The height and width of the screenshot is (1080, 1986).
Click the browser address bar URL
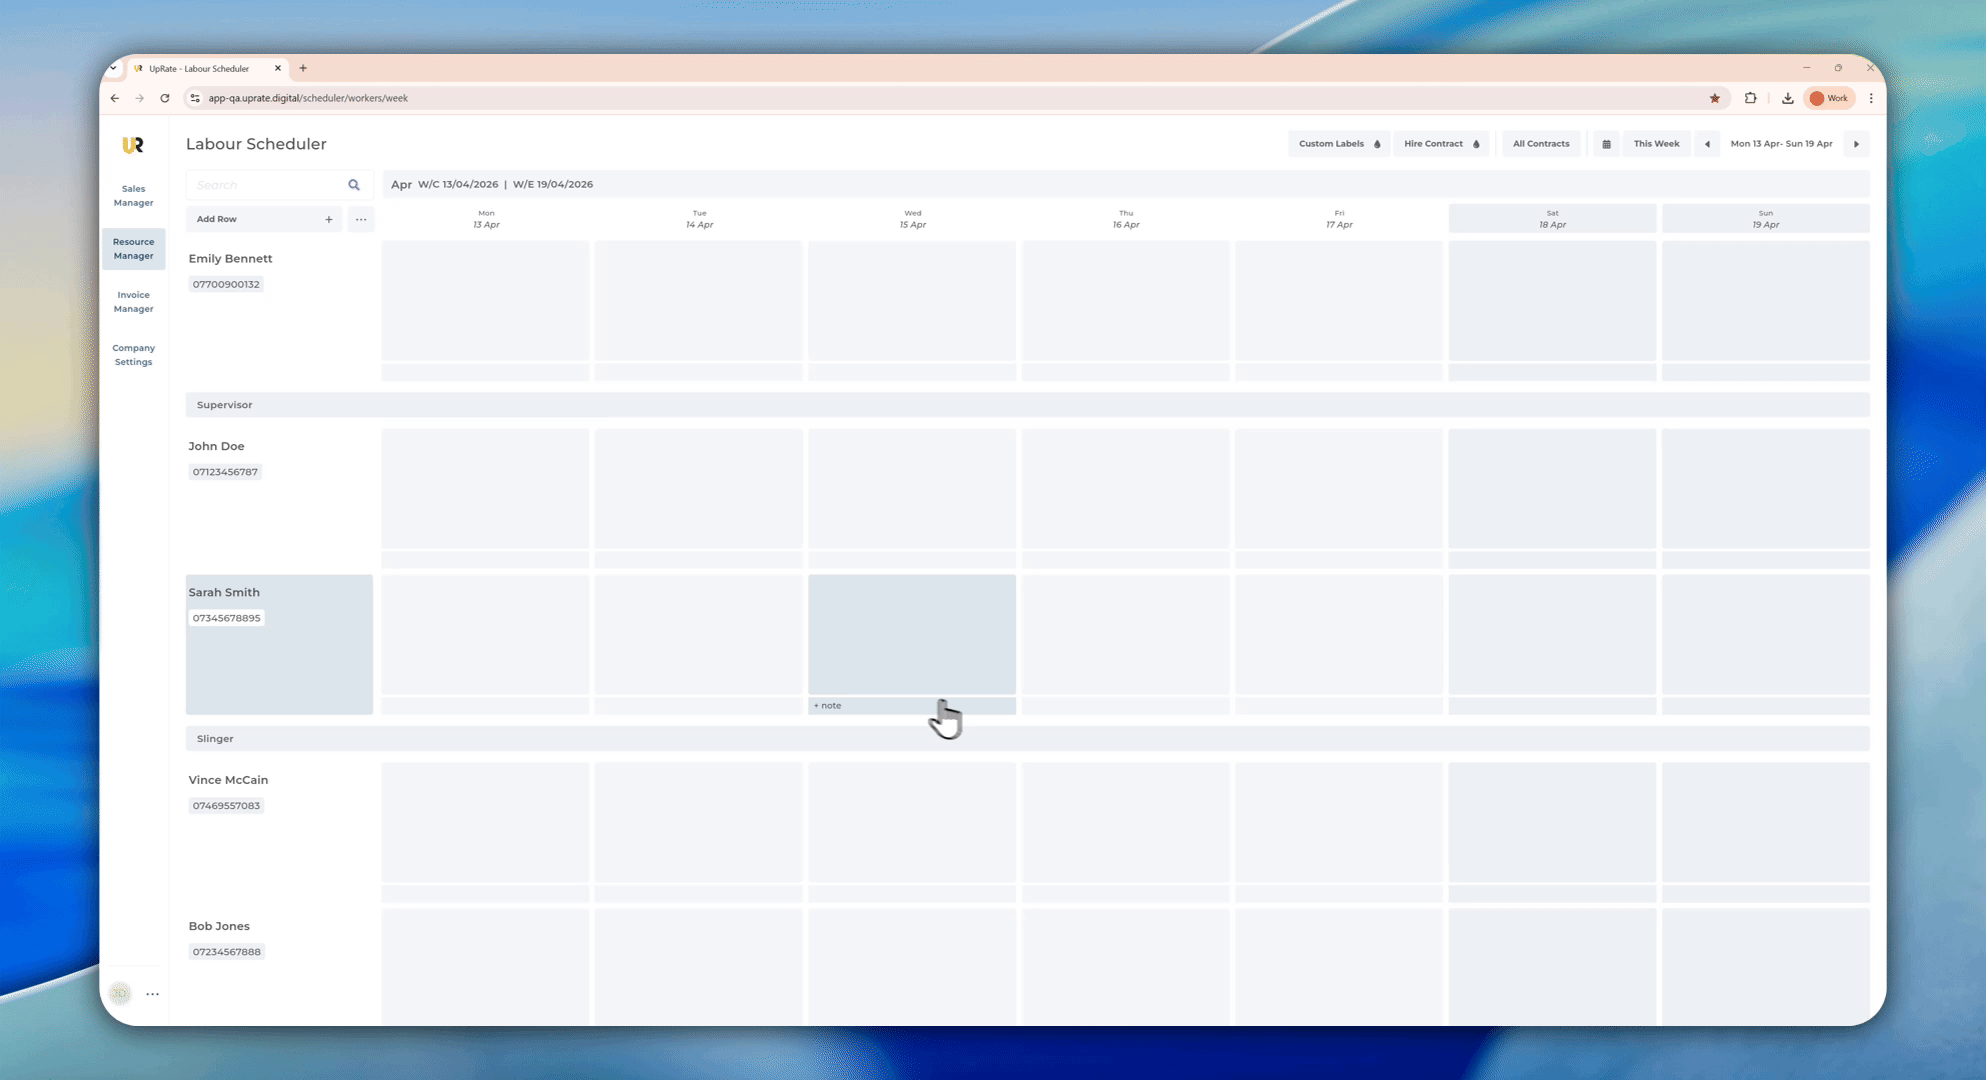tap(308, 98)
